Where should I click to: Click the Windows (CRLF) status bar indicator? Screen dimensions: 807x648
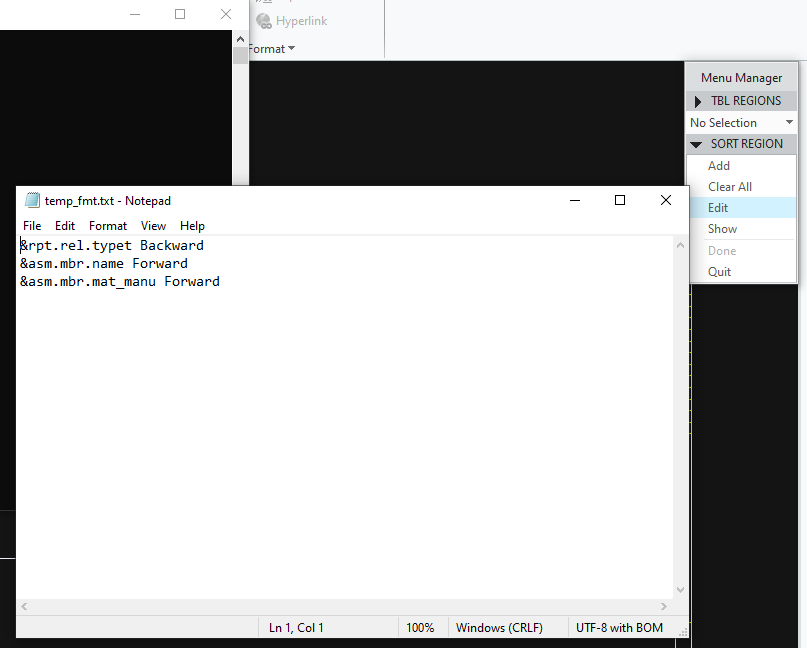tap(501, 627)
